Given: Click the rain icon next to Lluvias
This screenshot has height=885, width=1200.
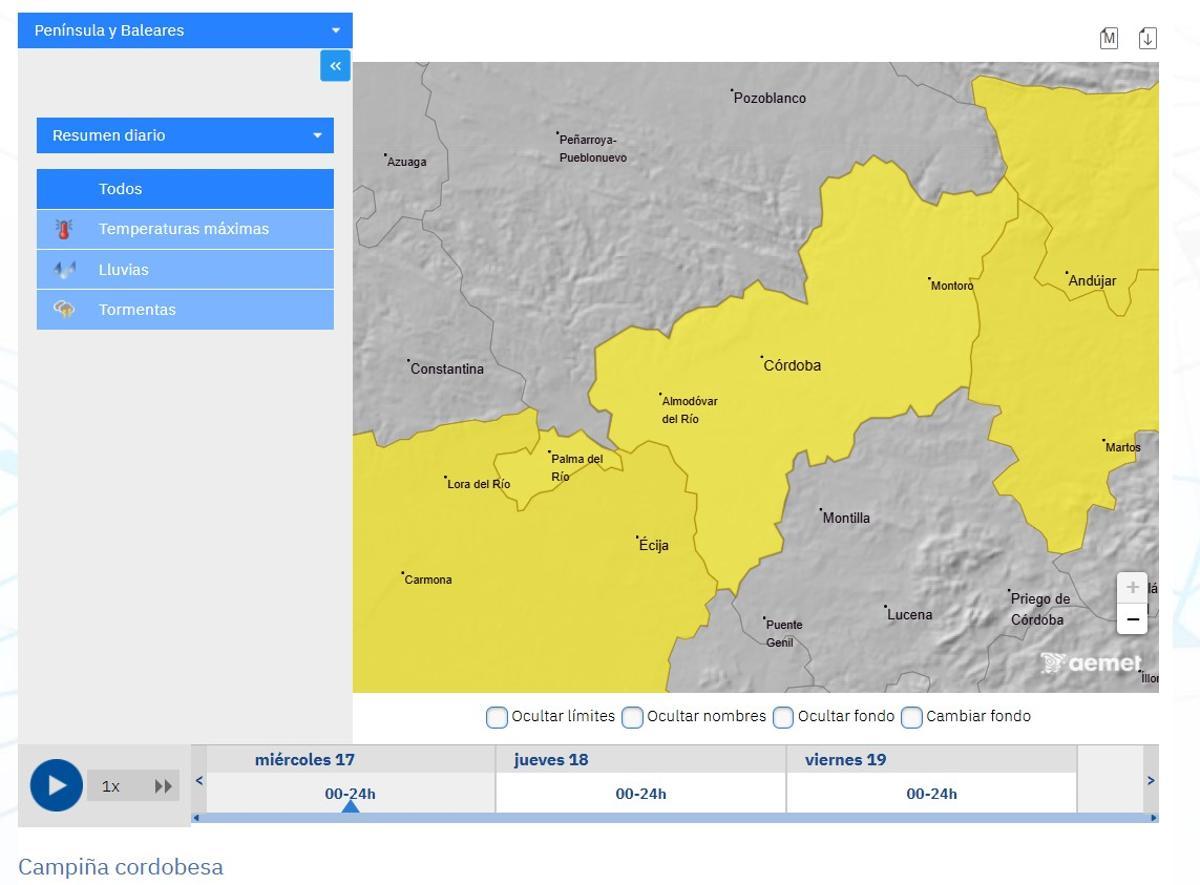Looking at the screenshot, I should (x=64, y=270).
